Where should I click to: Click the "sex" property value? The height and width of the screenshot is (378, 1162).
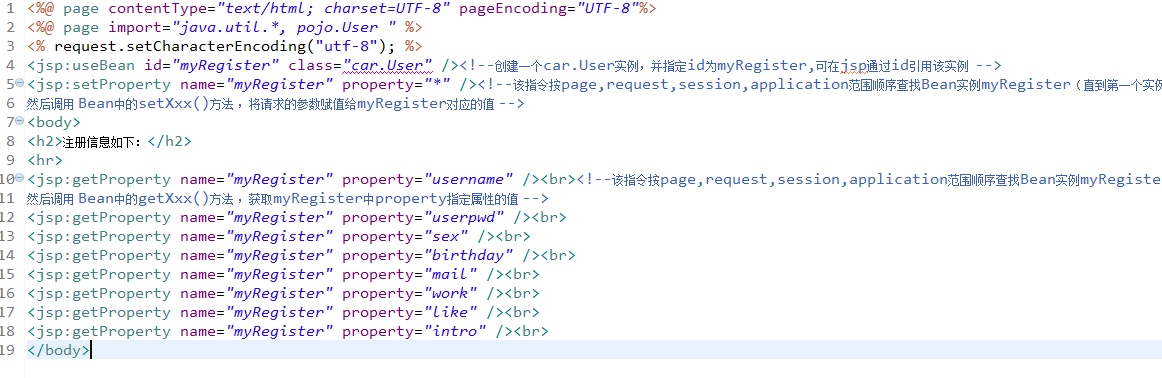point(445,236)
